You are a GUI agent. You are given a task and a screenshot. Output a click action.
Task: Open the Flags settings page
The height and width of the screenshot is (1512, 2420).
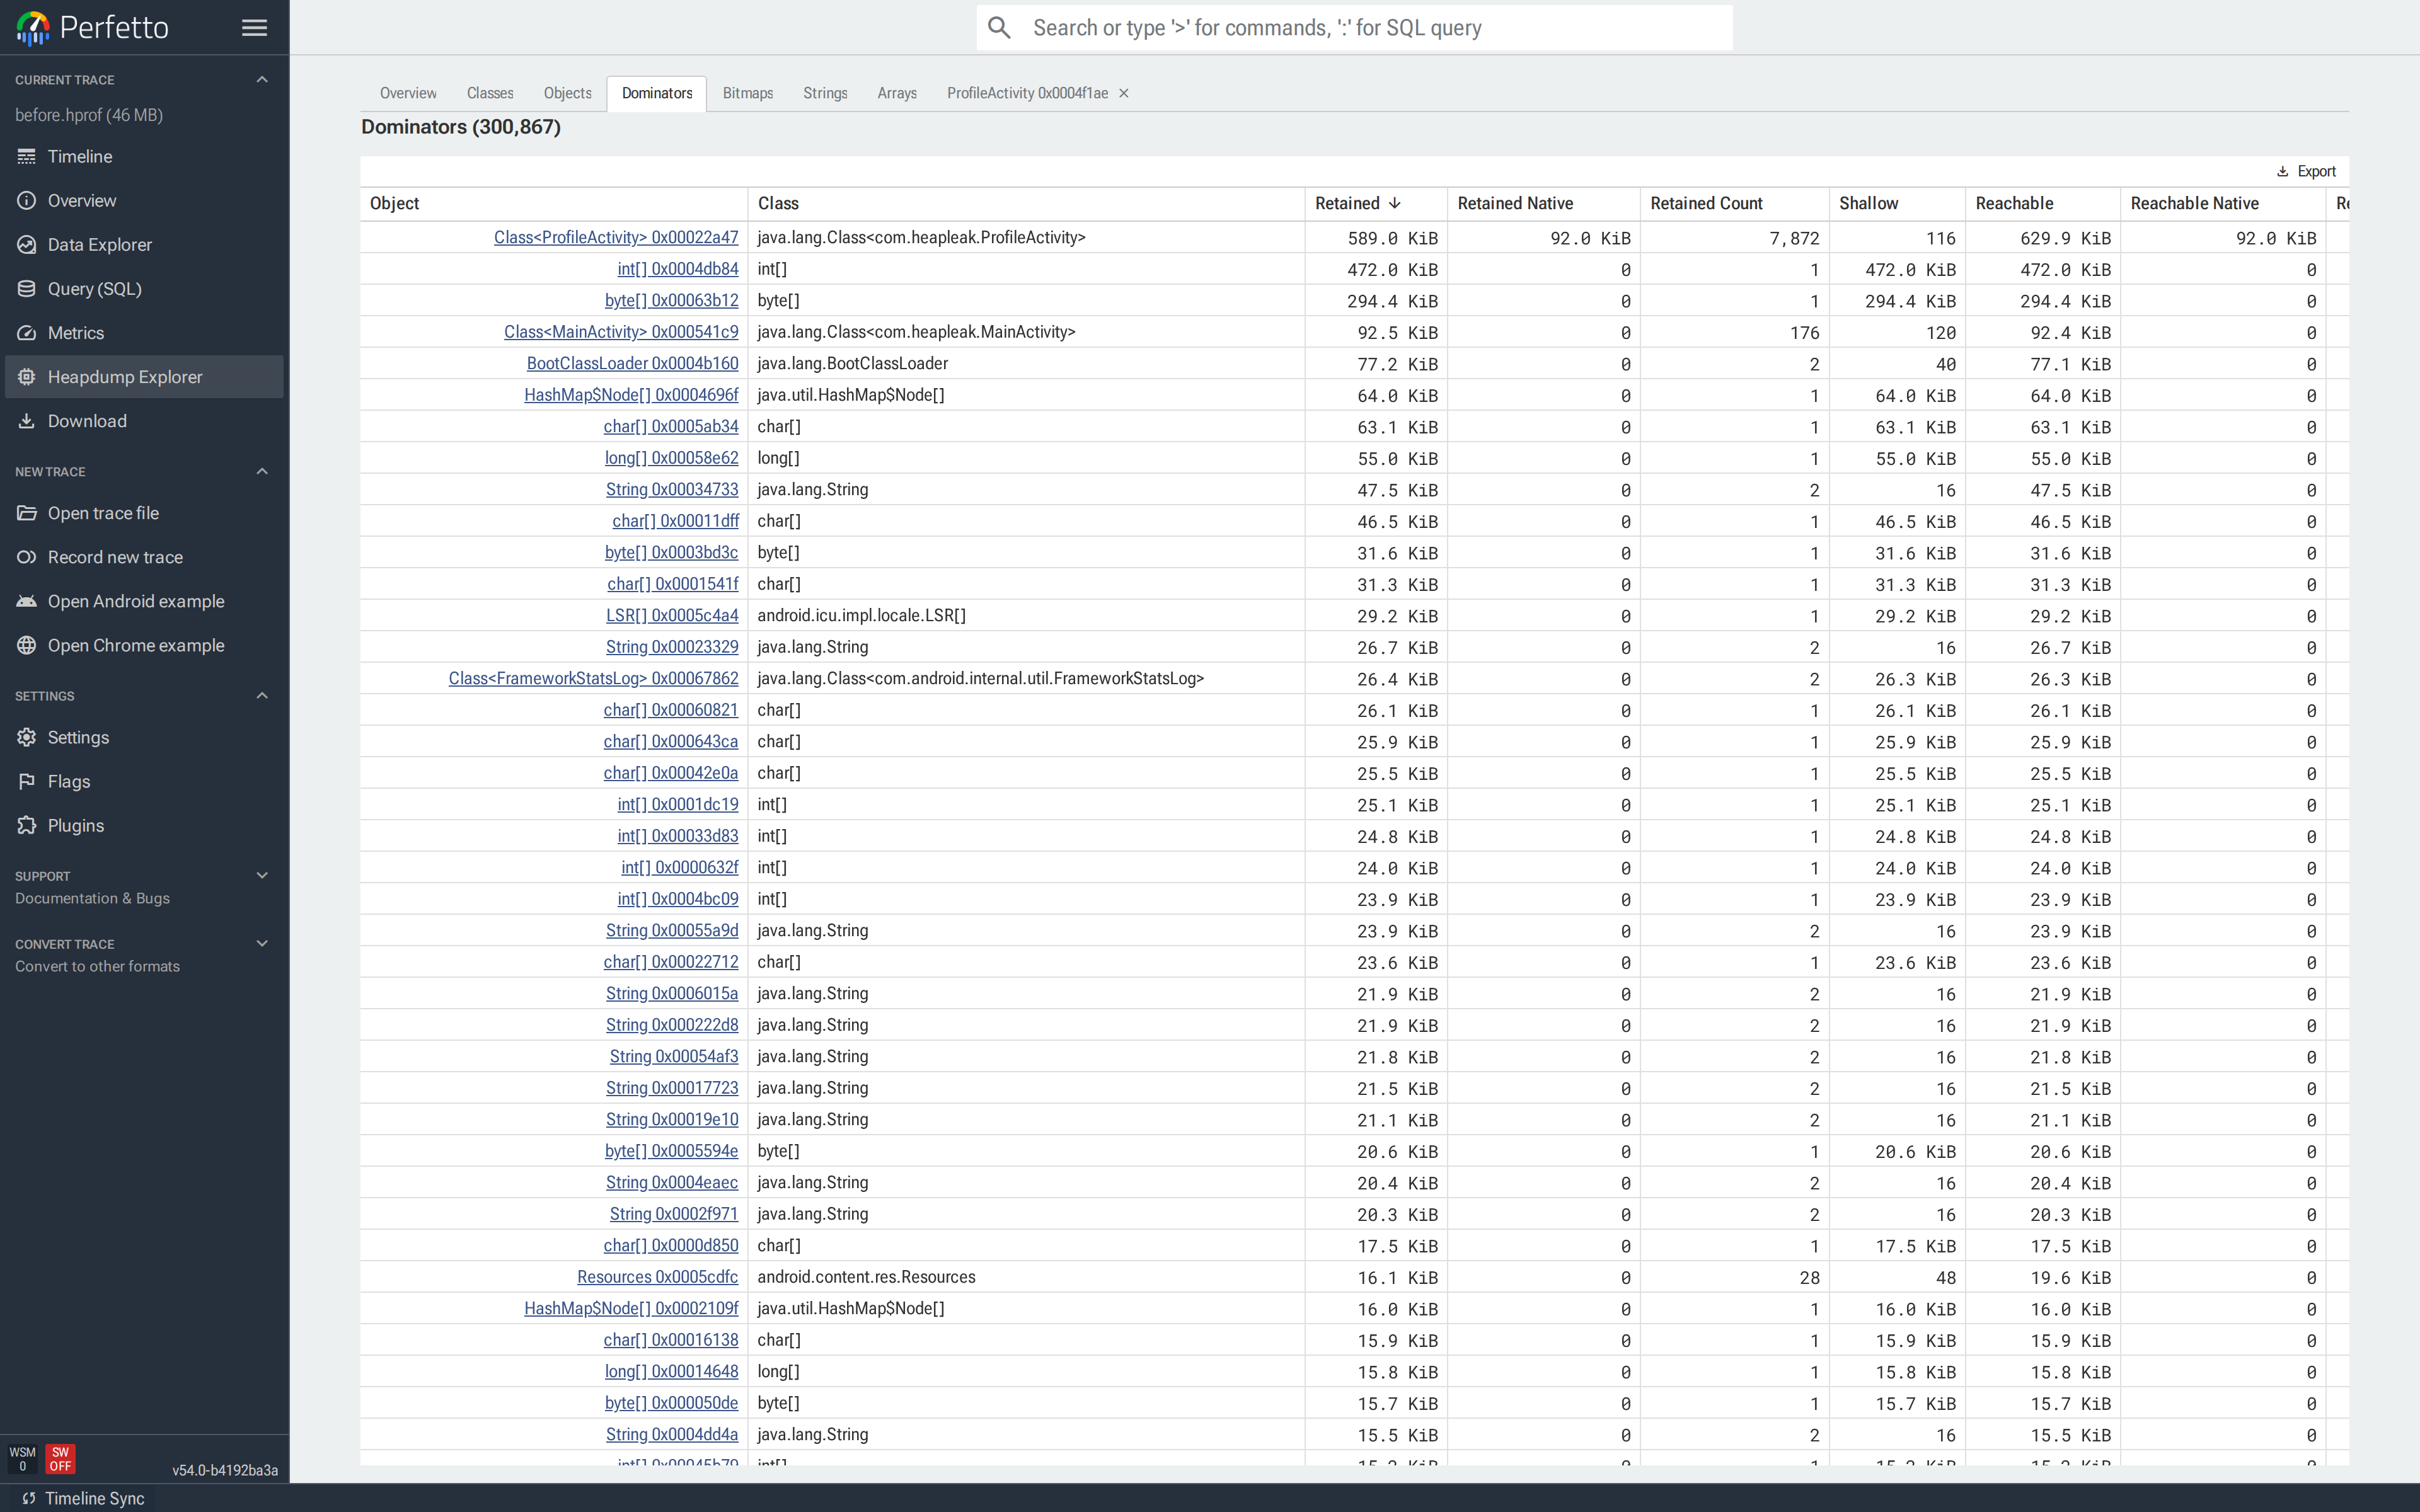coord(69,781)
